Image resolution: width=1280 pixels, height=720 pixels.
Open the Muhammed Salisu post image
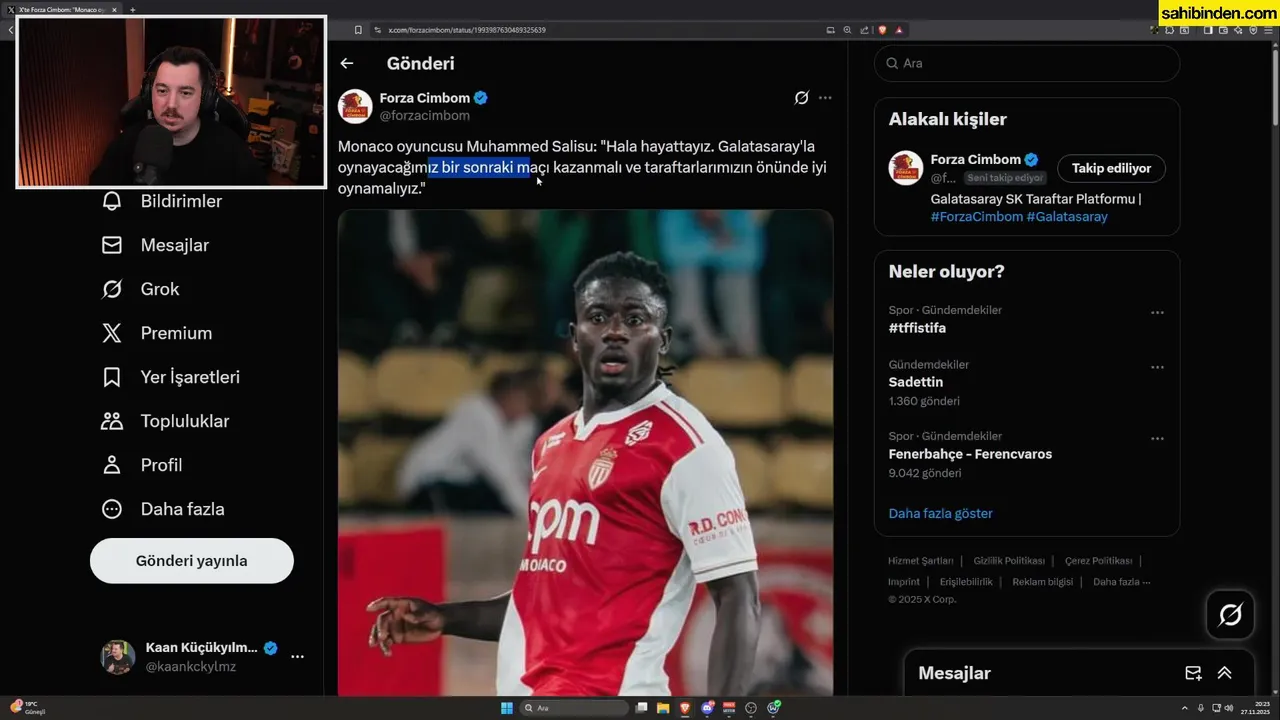(585, 452)
